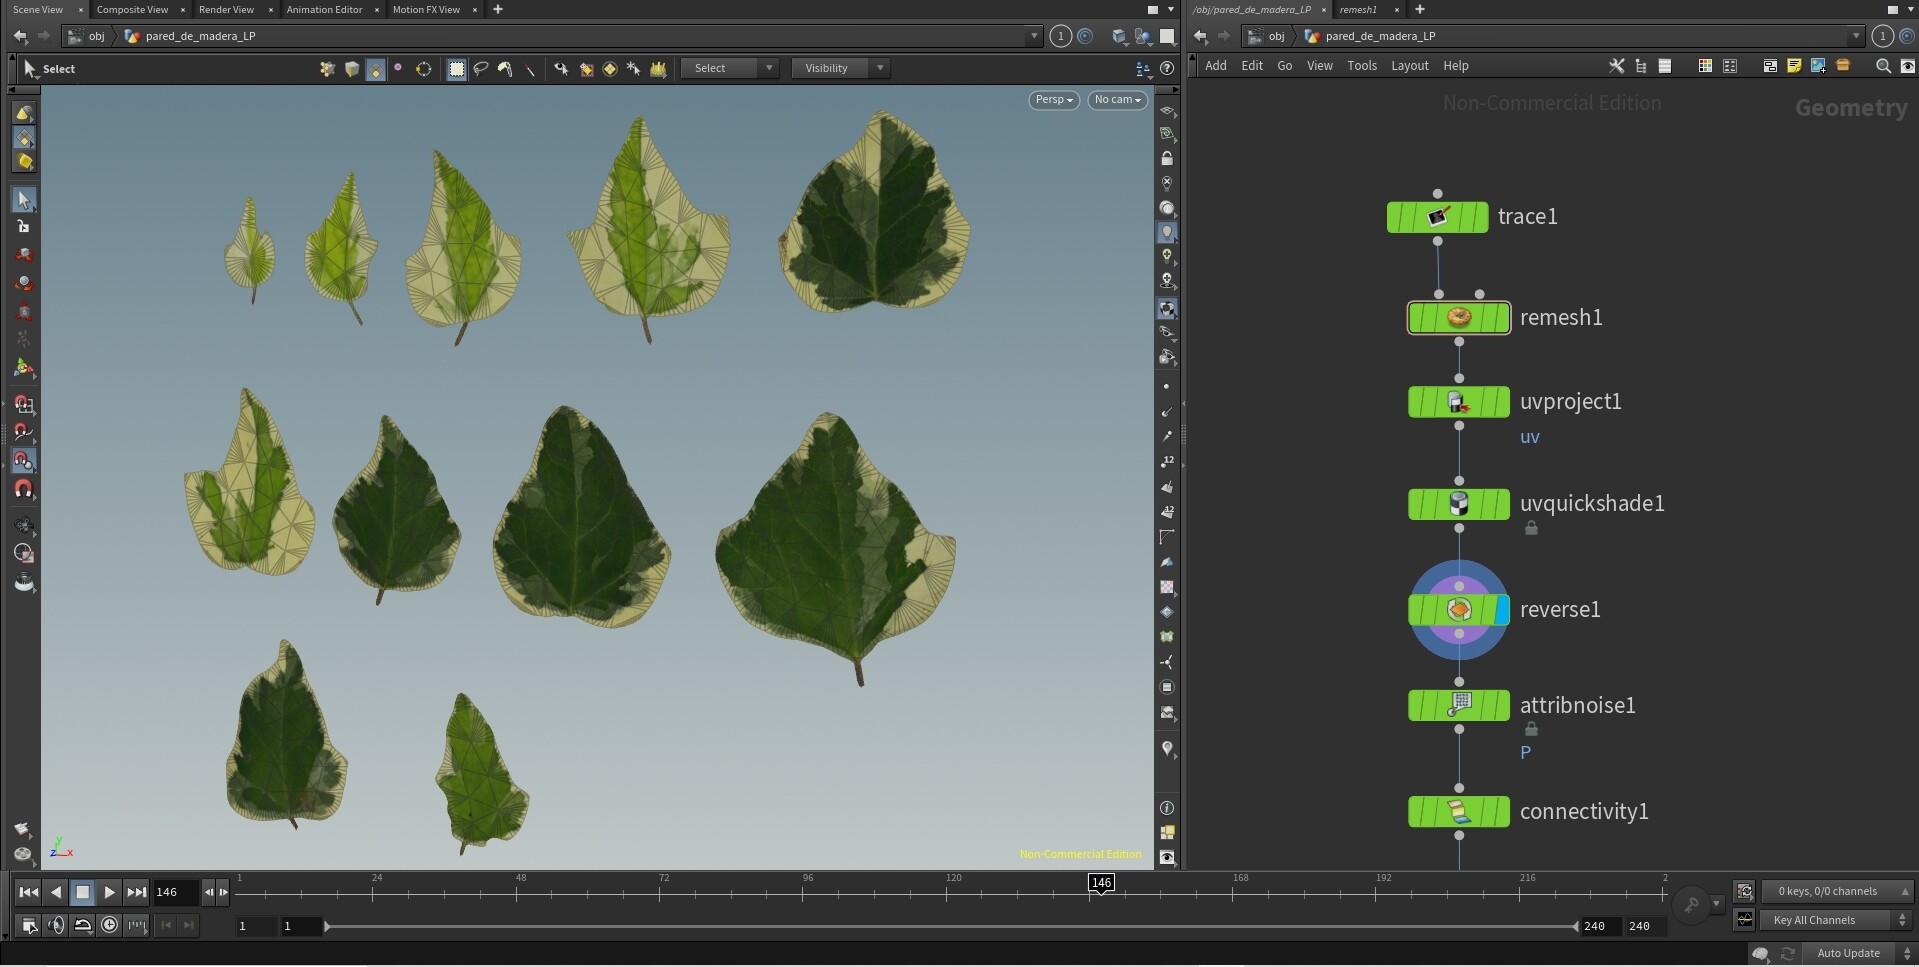Expand the No cam dropdown

(x=1116, y=100)
